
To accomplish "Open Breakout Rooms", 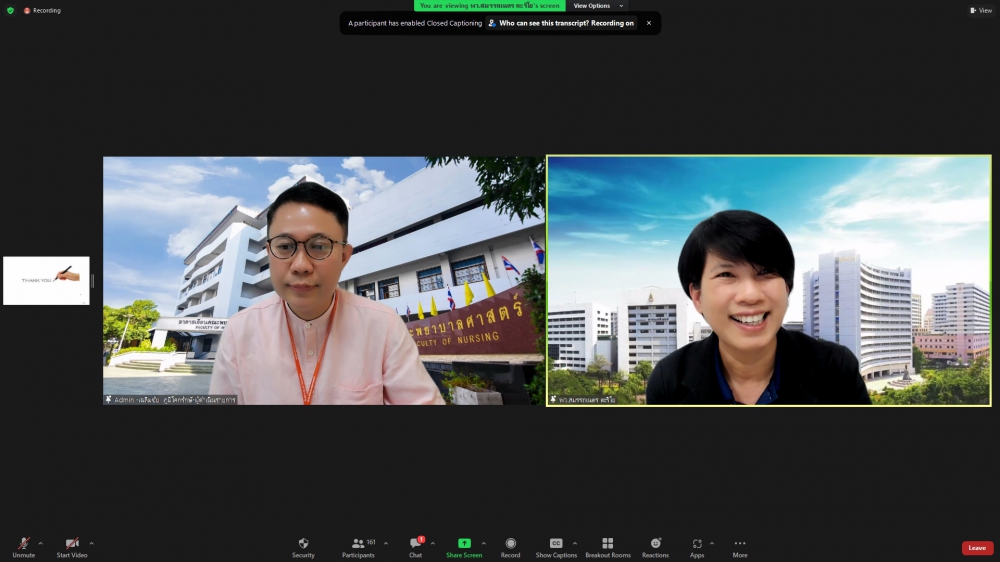I will [607, 545].
